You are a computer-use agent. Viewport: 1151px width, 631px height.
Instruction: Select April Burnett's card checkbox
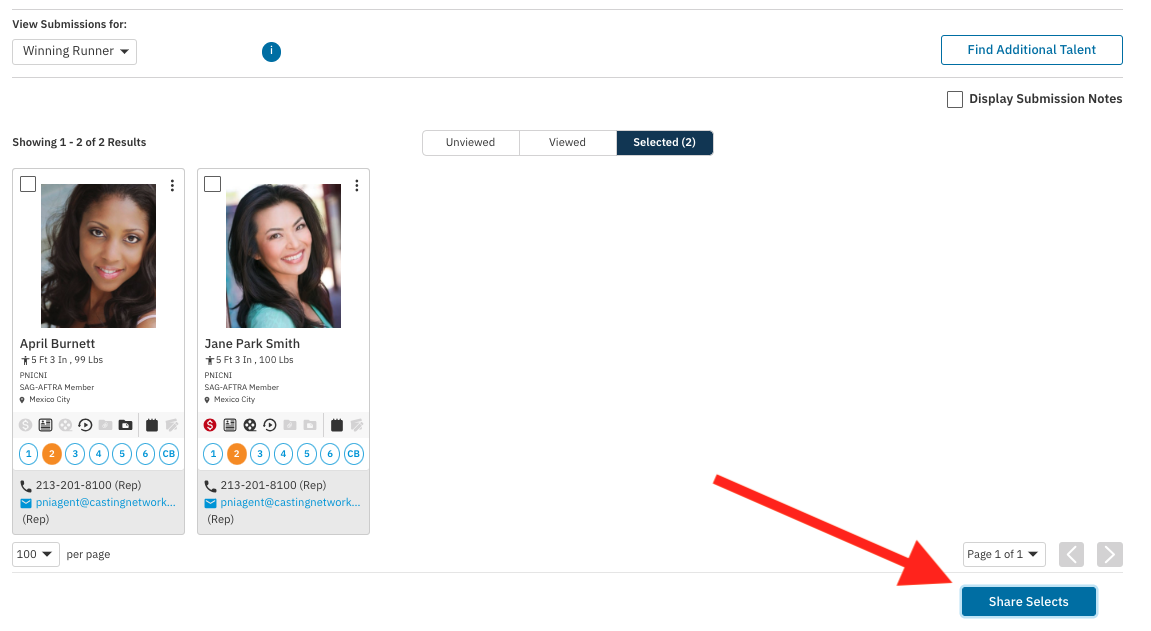point(28,184)
